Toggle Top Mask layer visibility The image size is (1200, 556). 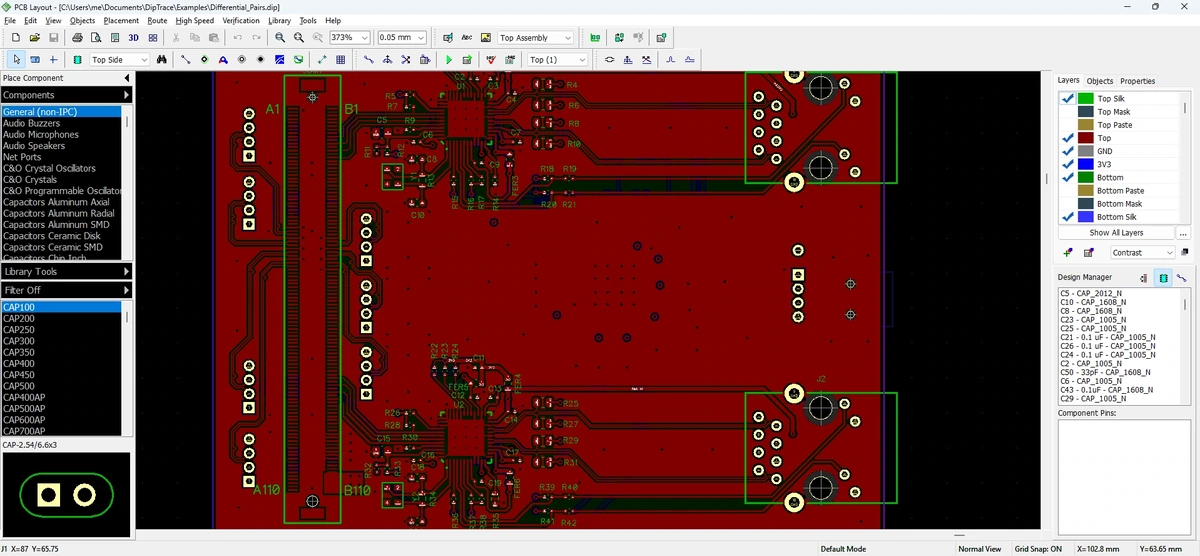pyautogui.click(x=1067, y=112)
